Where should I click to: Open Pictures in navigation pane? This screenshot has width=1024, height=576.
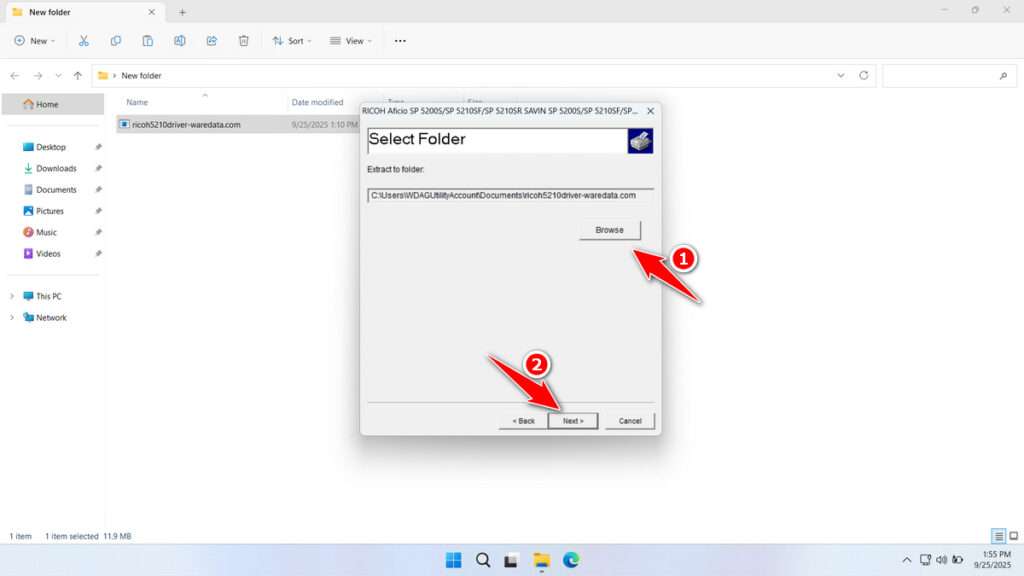click(x=50, y=211)
